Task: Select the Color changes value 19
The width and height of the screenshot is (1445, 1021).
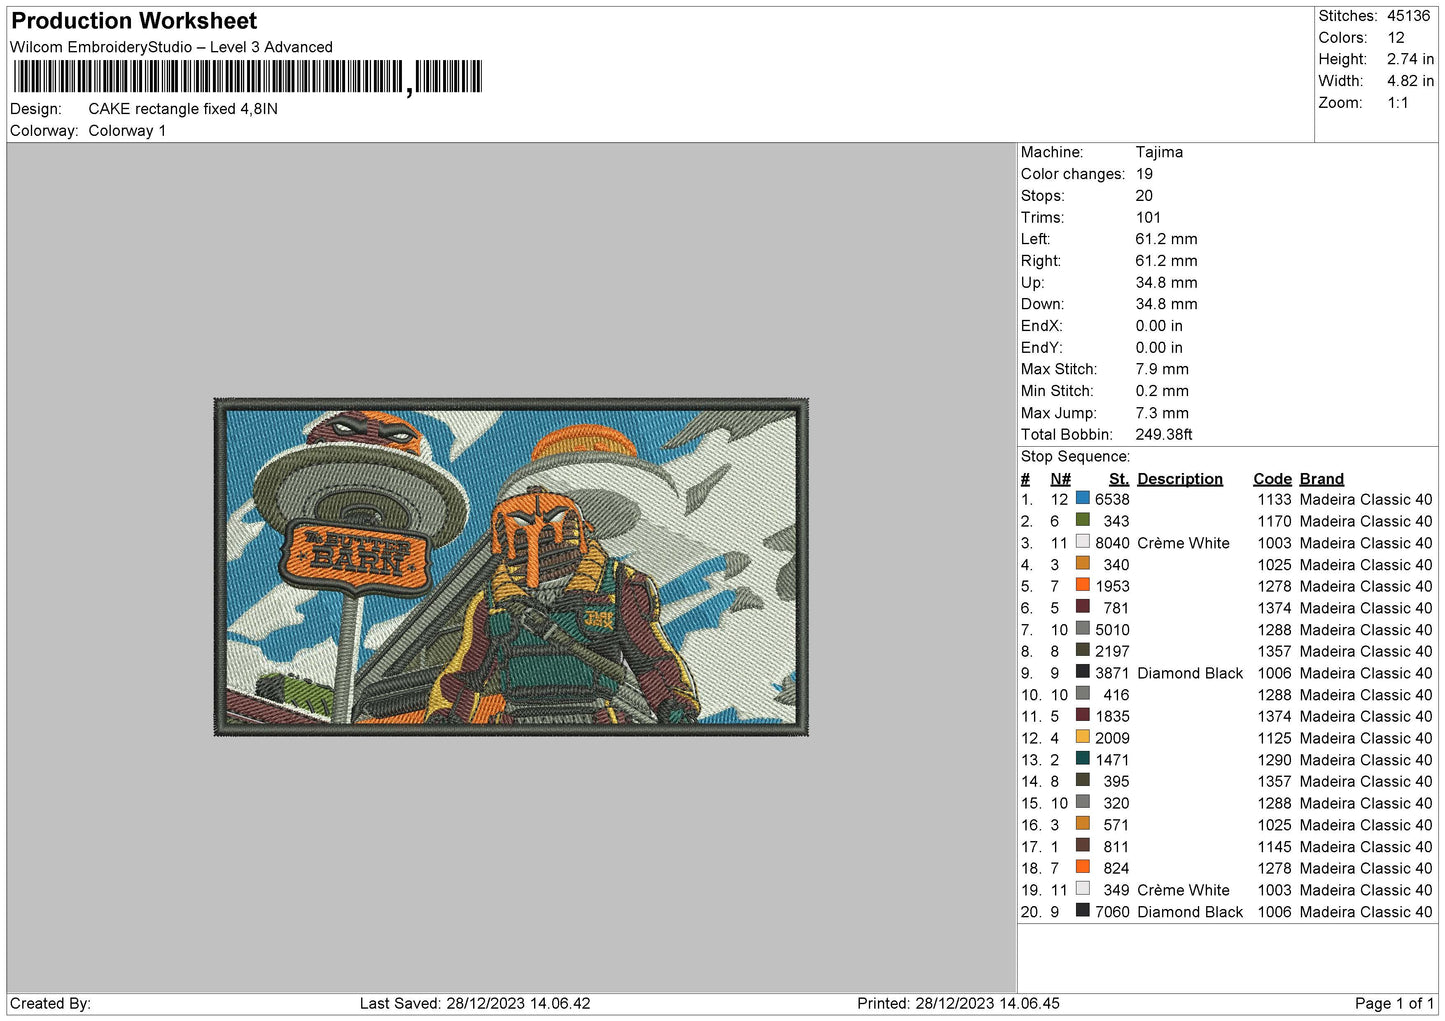Action: (x=1144, y=174)
